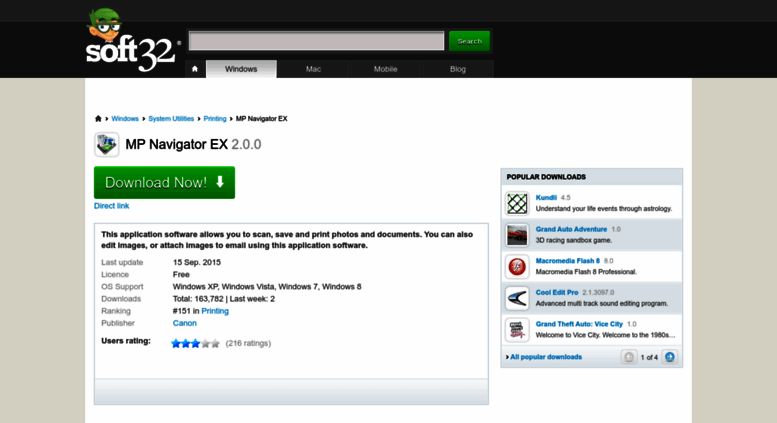Image resolution: width=777 pixels, height=423 pixels.
Task: Click the '1 of 4' page indicator
Action: [x=649, y=357]
